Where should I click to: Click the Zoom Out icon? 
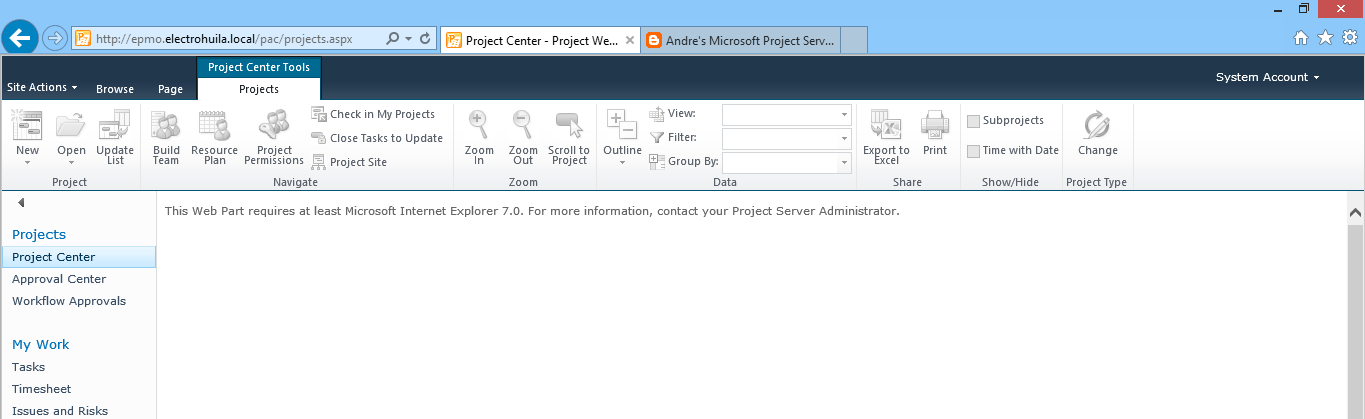[522, 127]
